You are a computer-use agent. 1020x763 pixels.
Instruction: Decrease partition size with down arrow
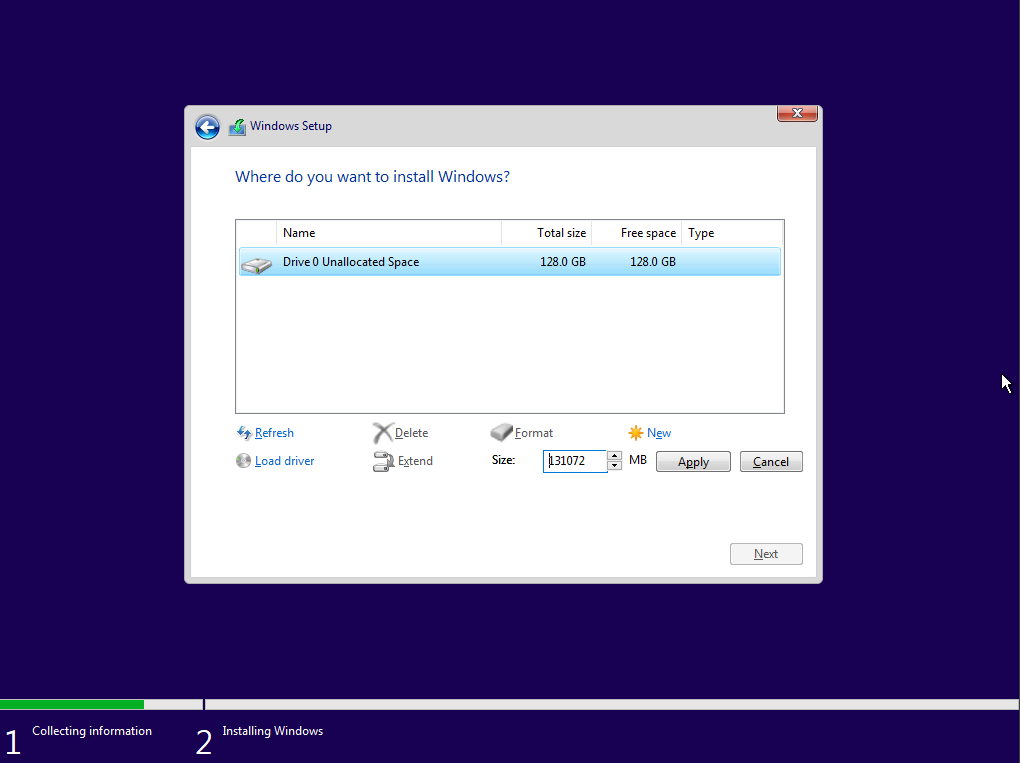[614, 466]
